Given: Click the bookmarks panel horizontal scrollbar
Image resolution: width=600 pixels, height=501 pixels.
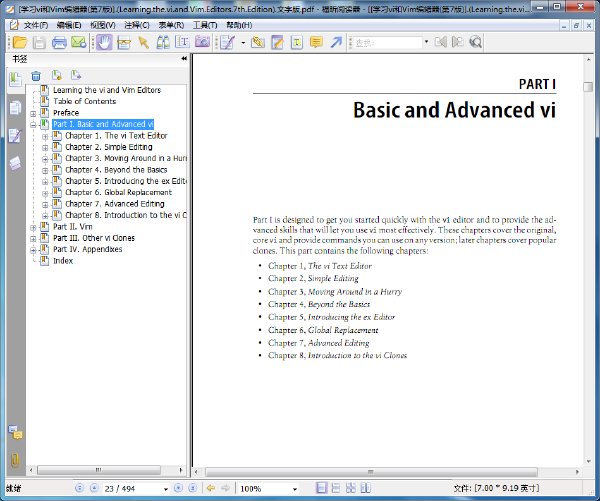Looking at the screenshot, I should point(99,470).
